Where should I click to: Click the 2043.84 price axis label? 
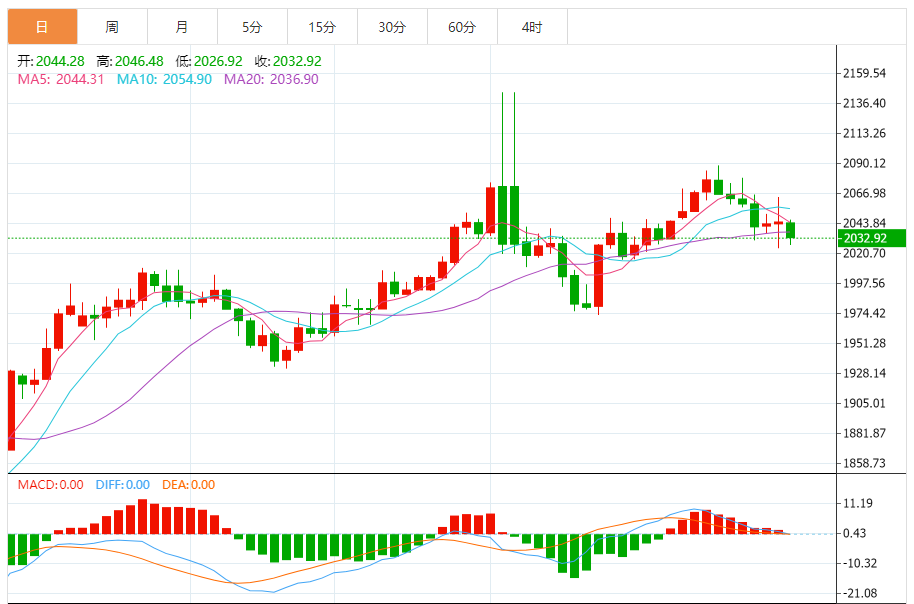click(x=864, y=223)
